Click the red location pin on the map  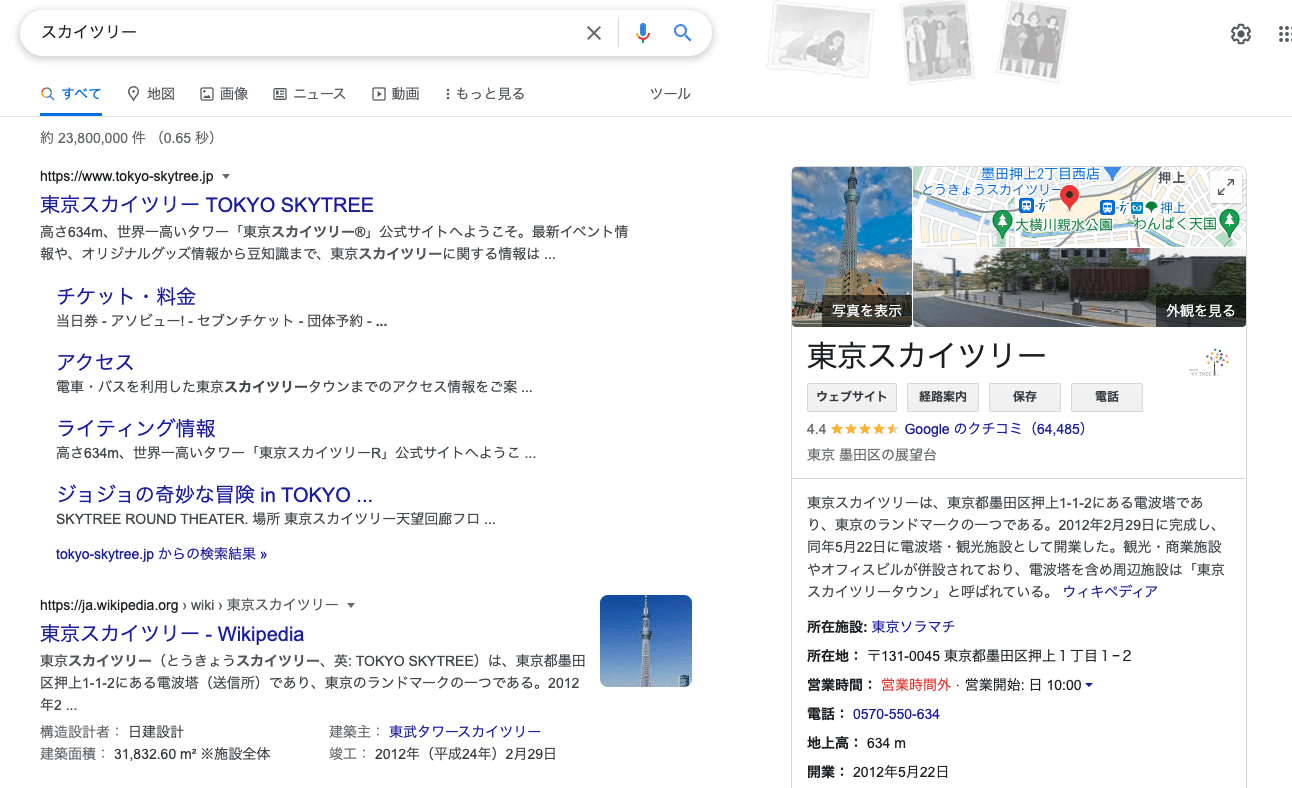coord(1069,198)
